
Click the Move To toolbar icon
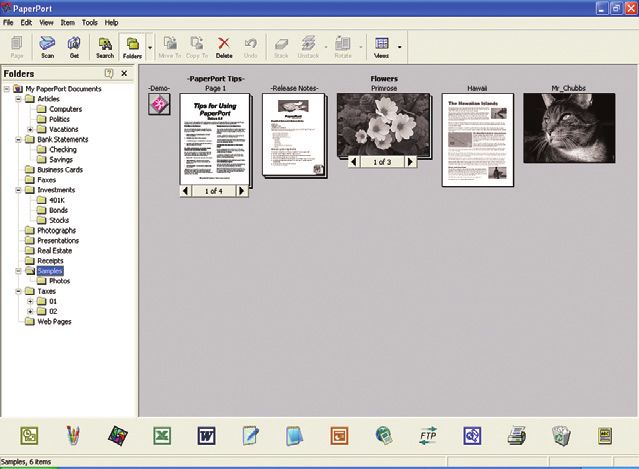170,47
